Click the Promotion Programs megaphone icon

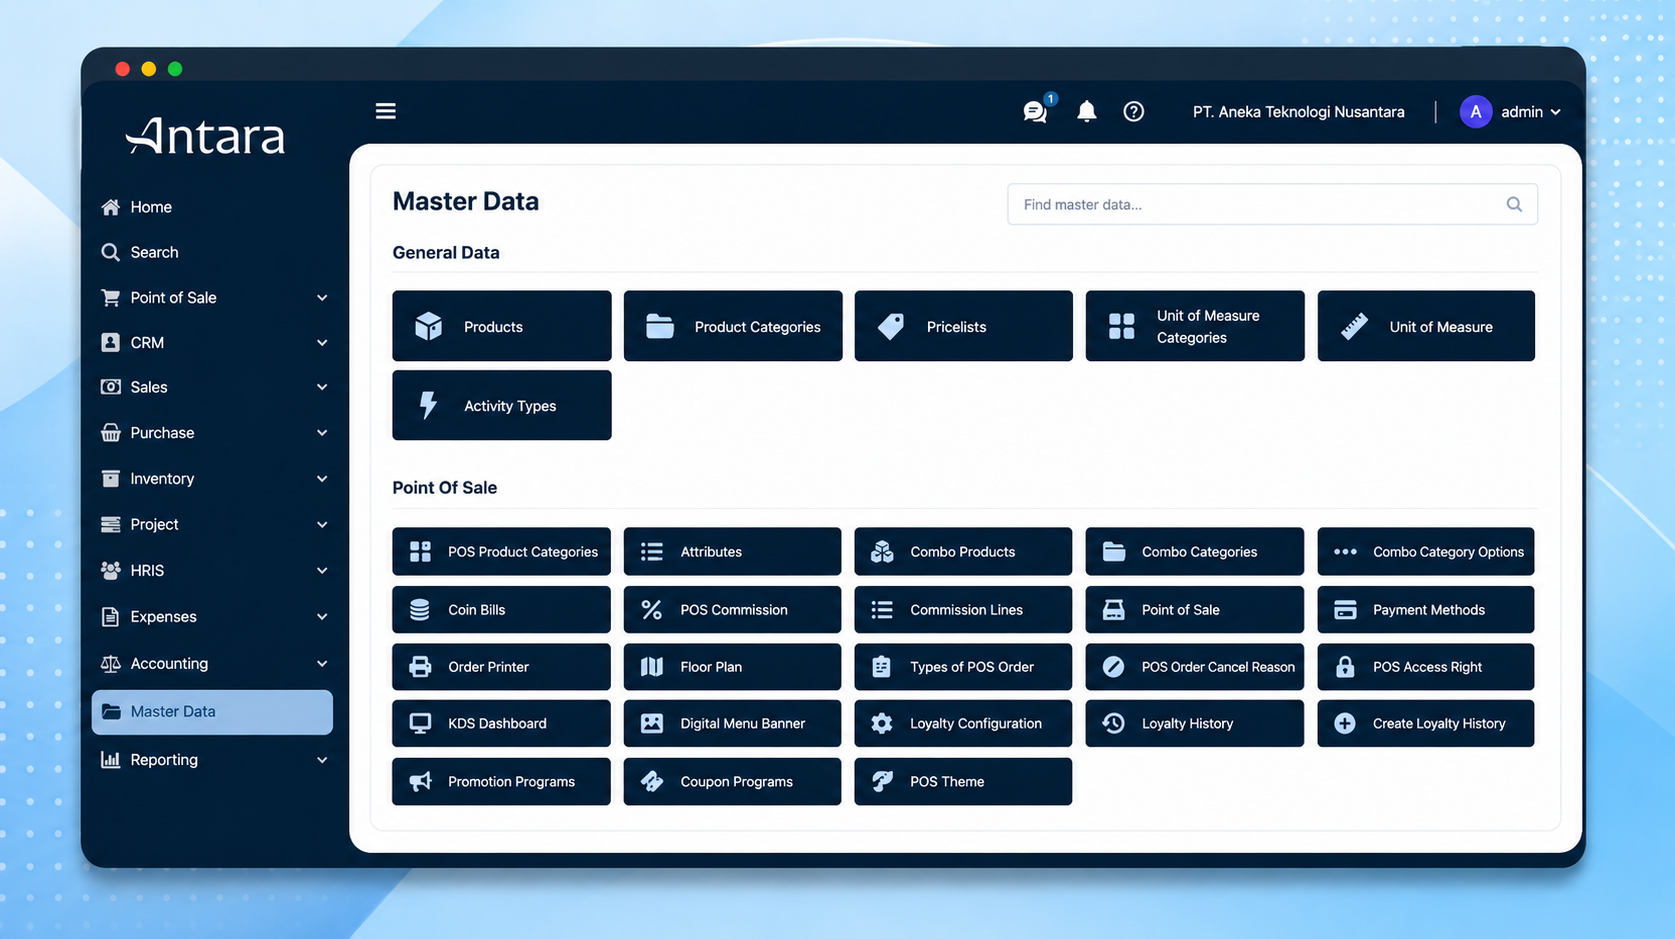(x=420, y=781)
